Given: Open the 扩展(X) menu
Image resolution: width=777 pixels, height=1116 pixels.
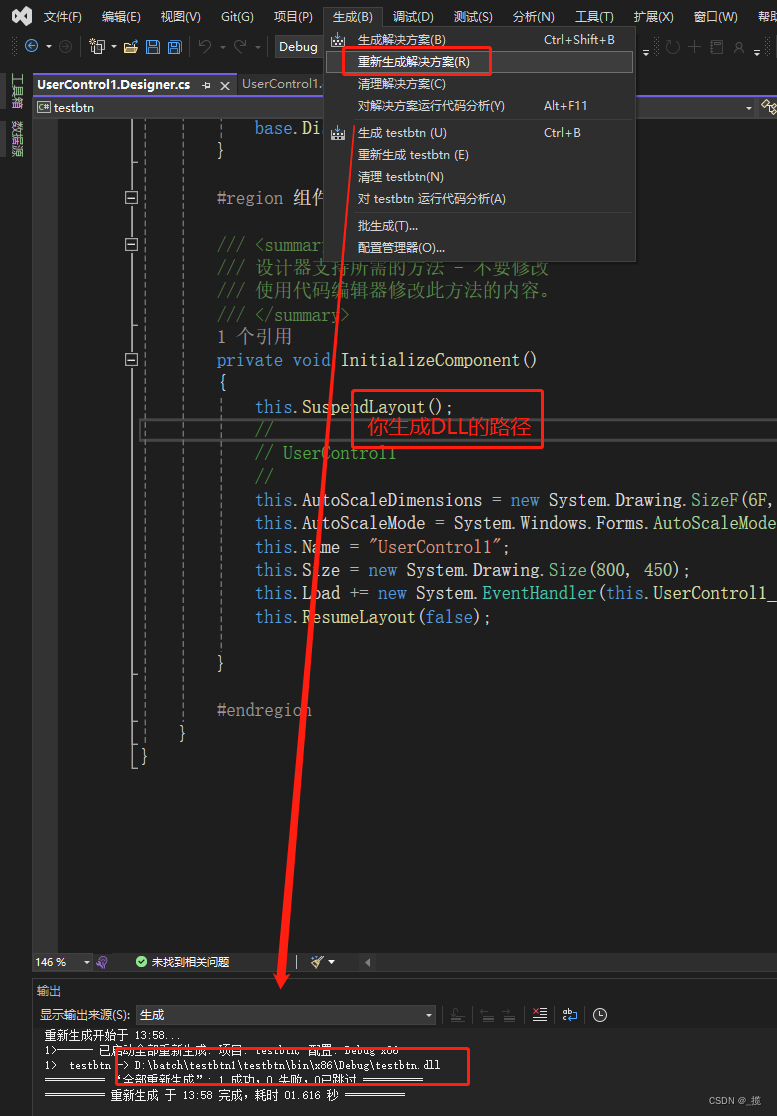Looking at the screenshot, I should point(654,16).
